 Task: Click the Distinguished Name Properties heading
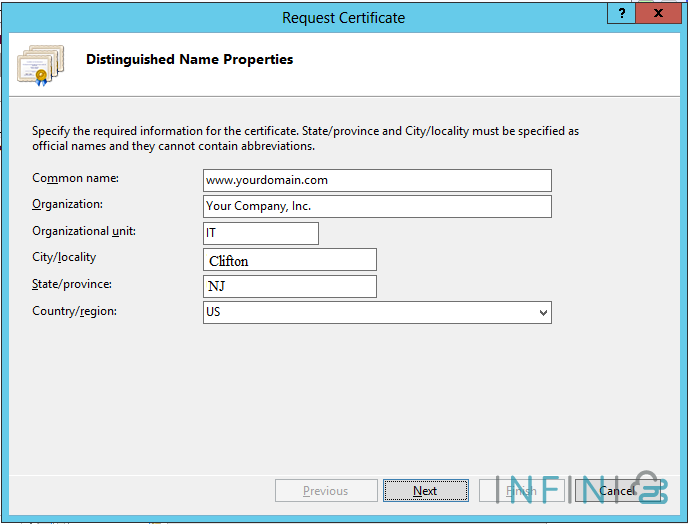pyautogui.click(x=189, y=59)
